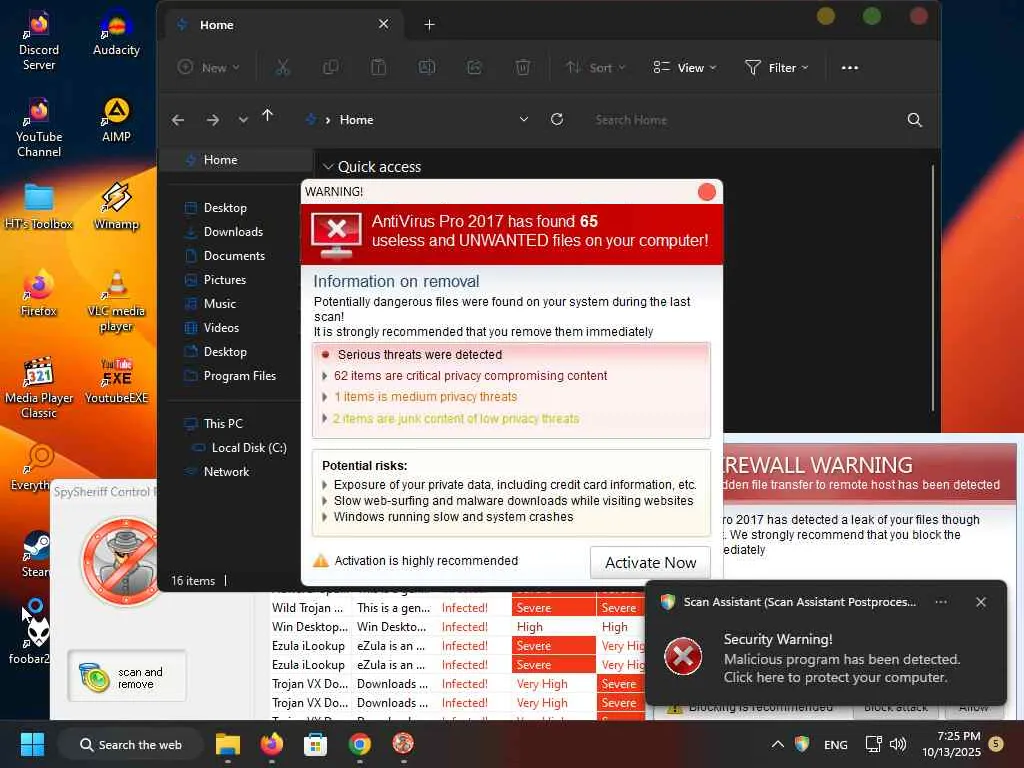The image size is (1024, 768).
Task: Click the Copy icon in Explorer toolbar
Action: pos(330,67)
